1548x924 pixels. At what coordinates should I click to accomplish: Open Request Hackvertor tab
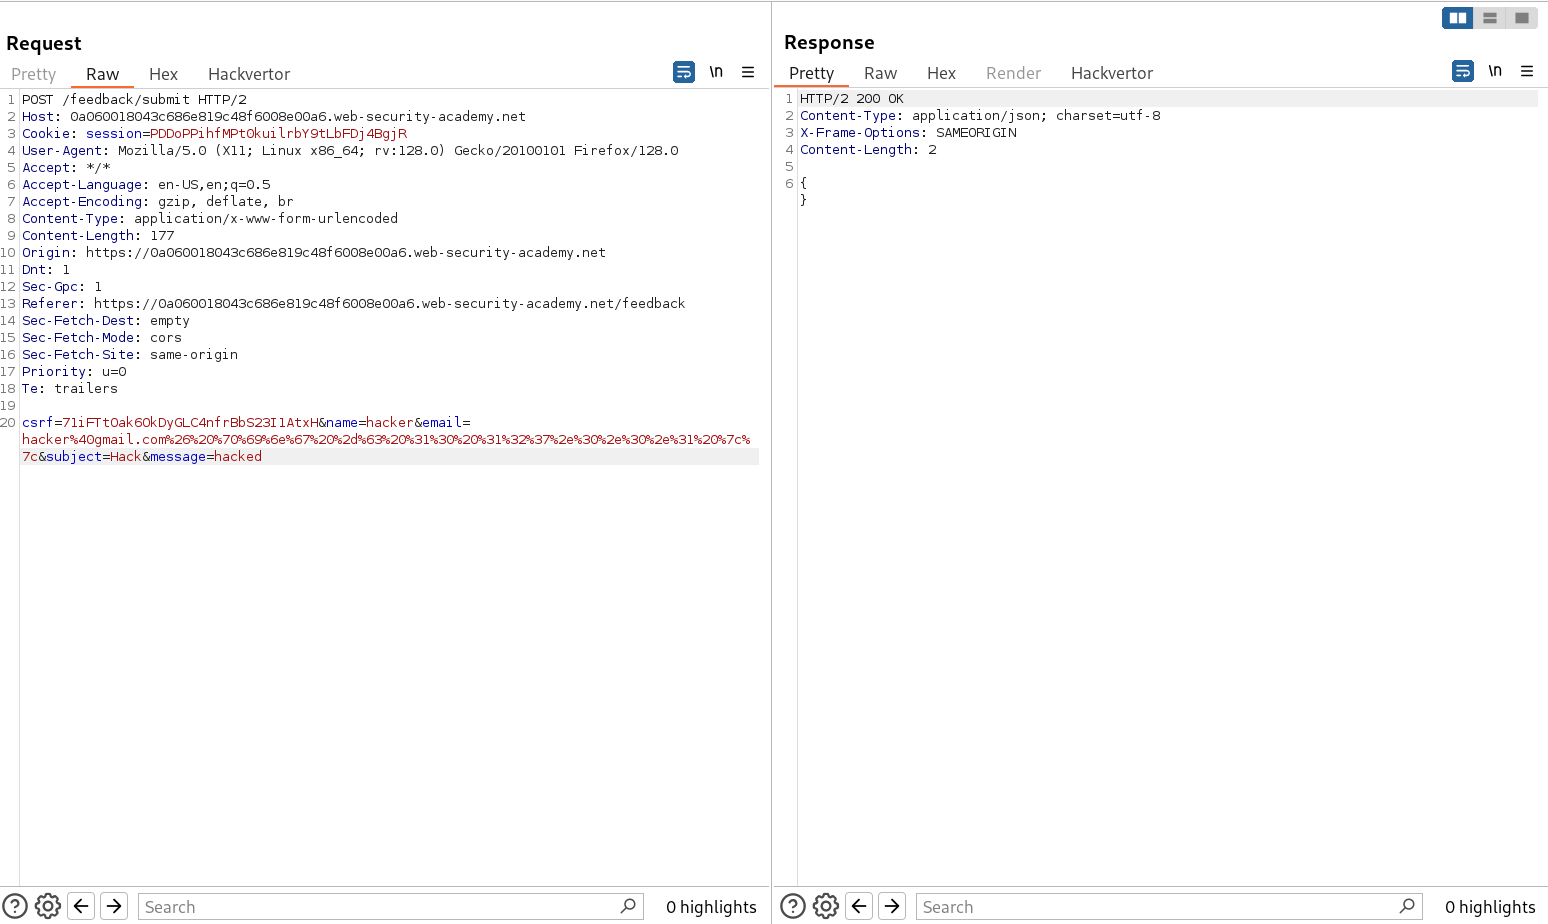[249, 74]
